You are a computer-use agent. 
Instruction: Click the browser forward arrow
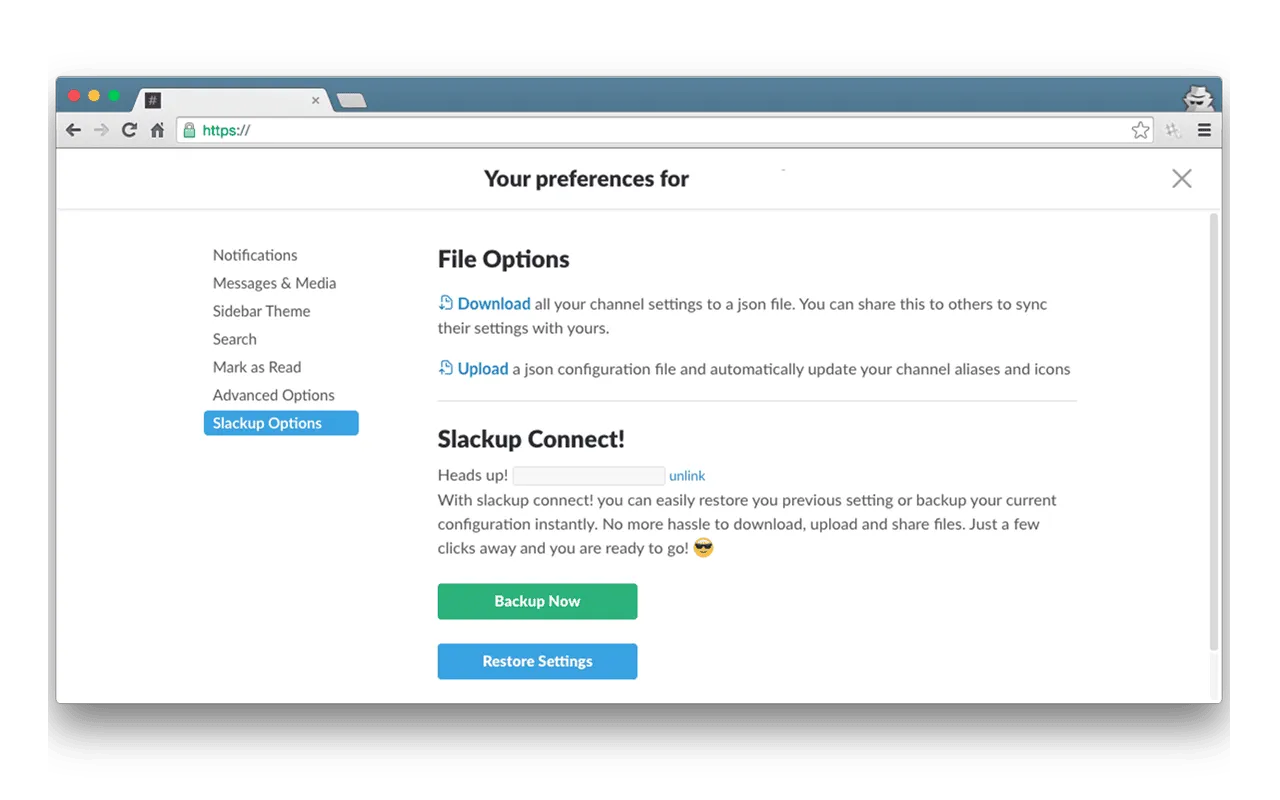coord(101,130)
